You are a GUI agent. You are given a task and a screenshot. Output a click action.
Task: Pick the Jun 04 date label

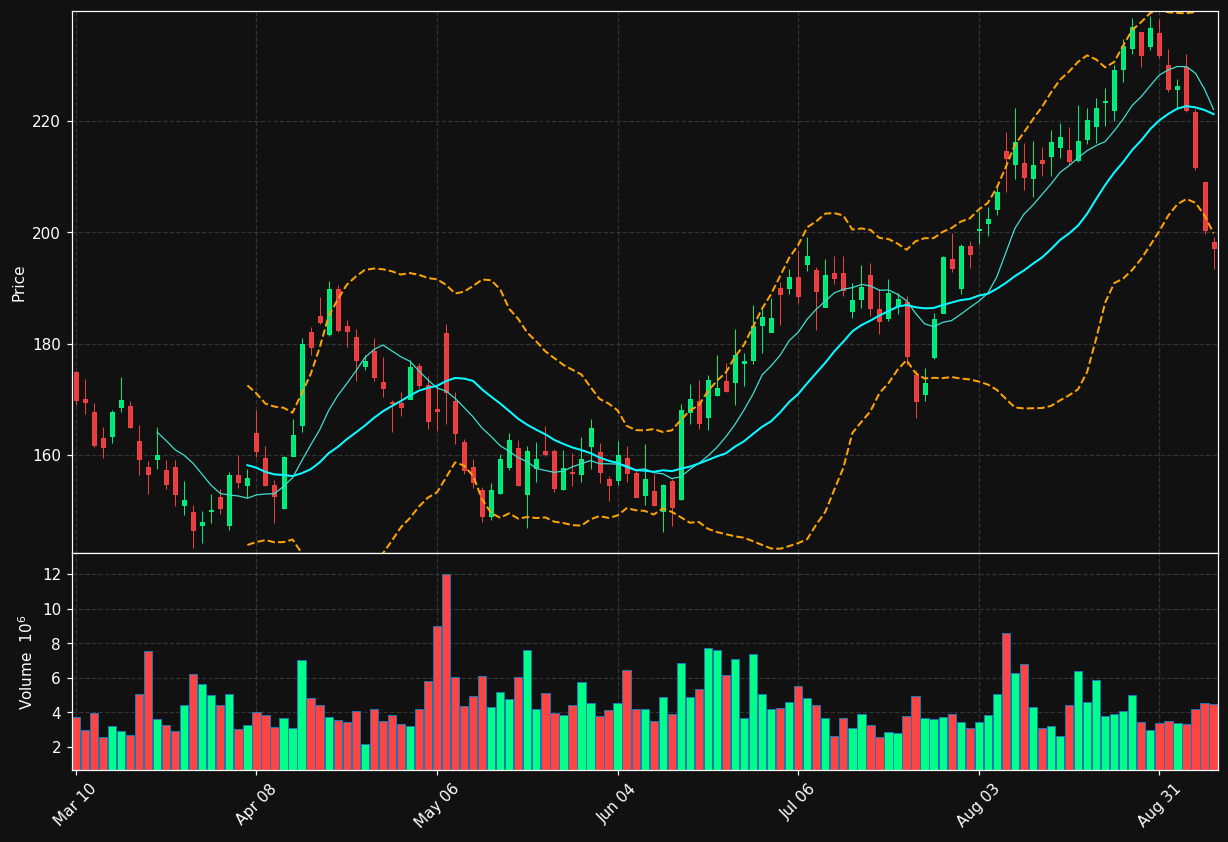(x=616, y=805)
